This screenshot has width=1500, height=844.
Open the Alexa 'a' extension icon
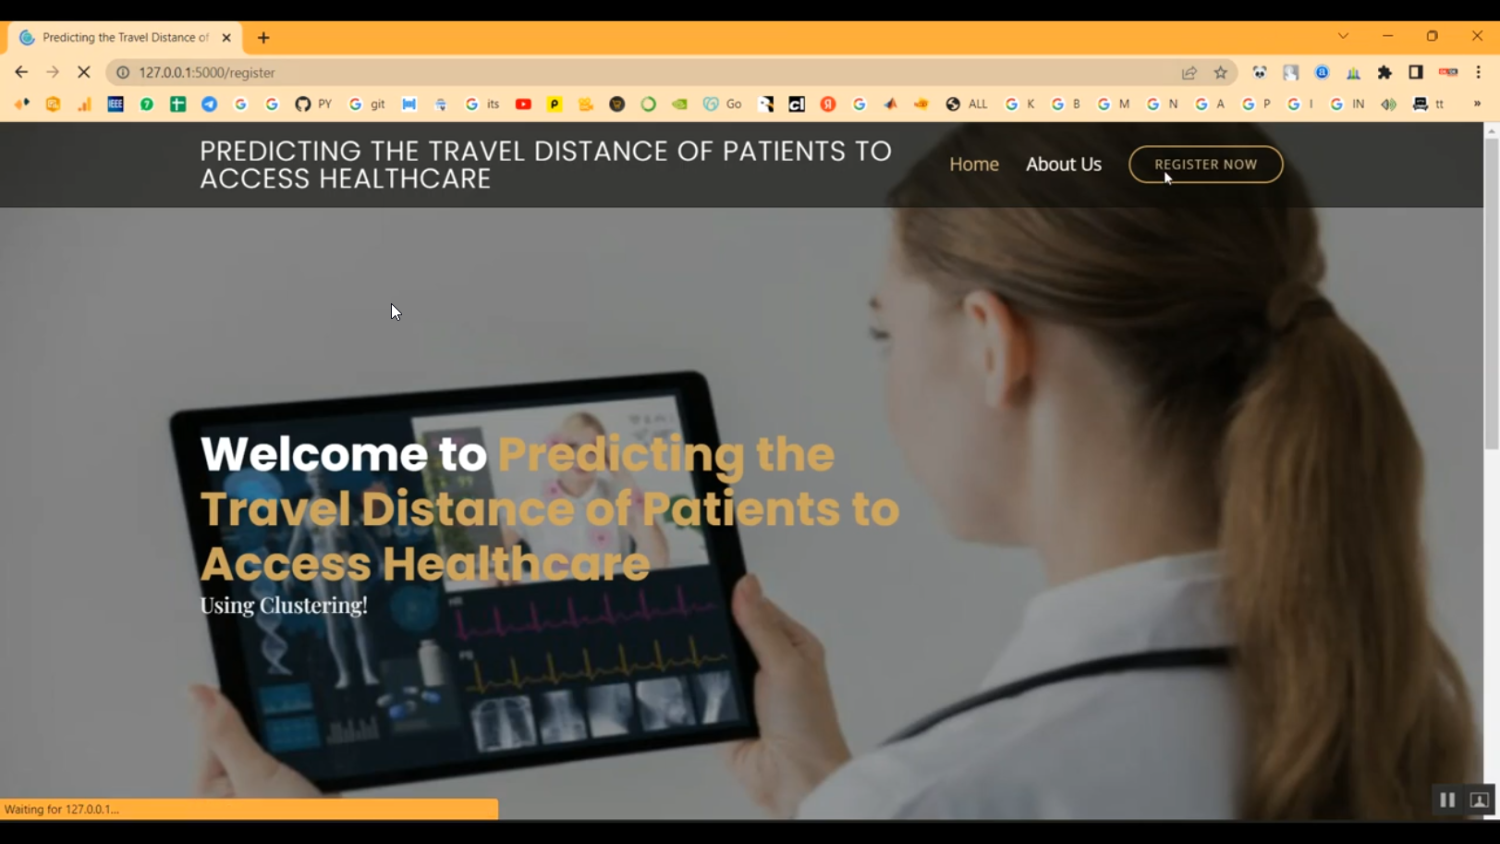[1322, 72]
